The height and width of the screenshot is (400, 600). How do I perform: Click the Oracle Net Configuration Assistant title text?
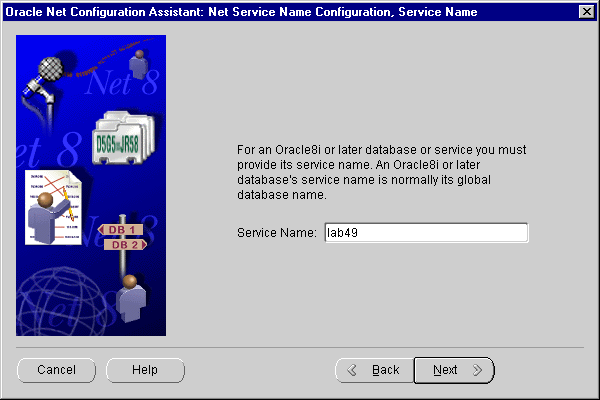pos(241,12)
